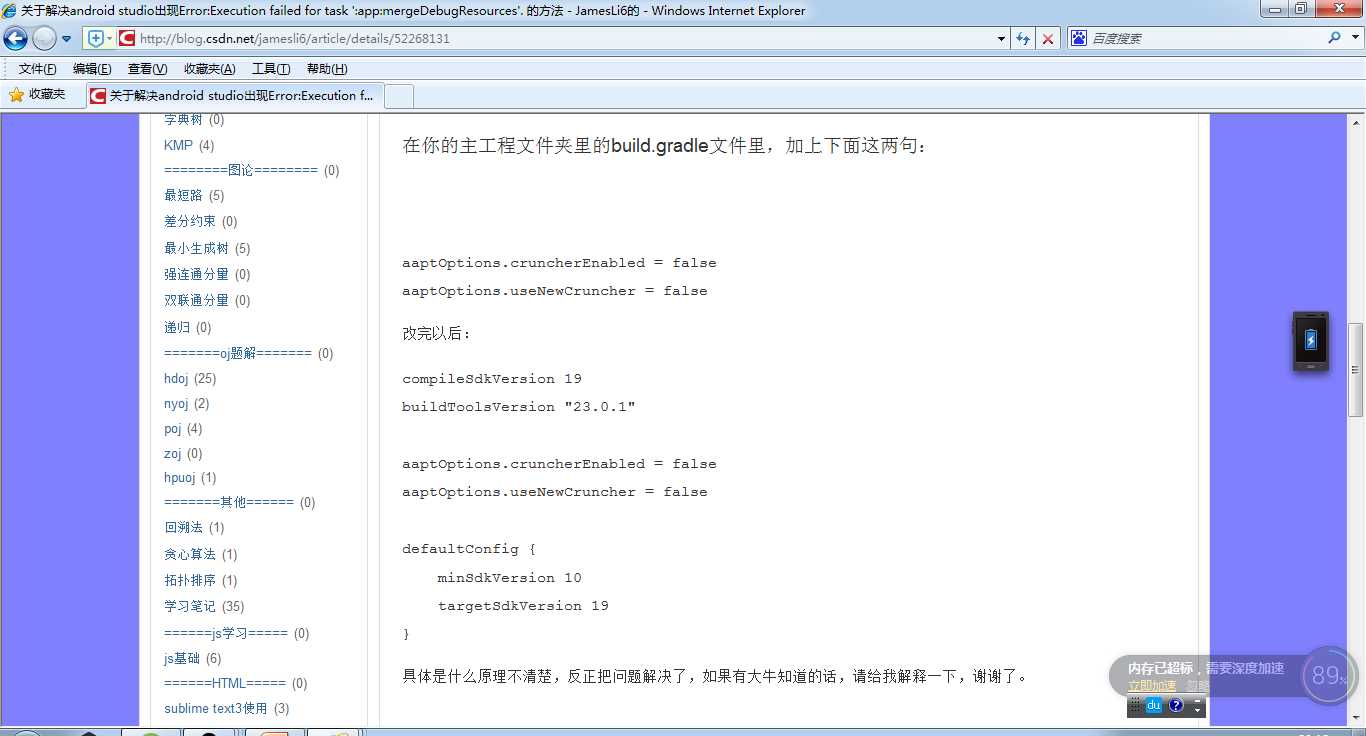Click the input toolbar dotted grip handle
The height and width of the screenshot is (736, 1366).
point(1135,705)
